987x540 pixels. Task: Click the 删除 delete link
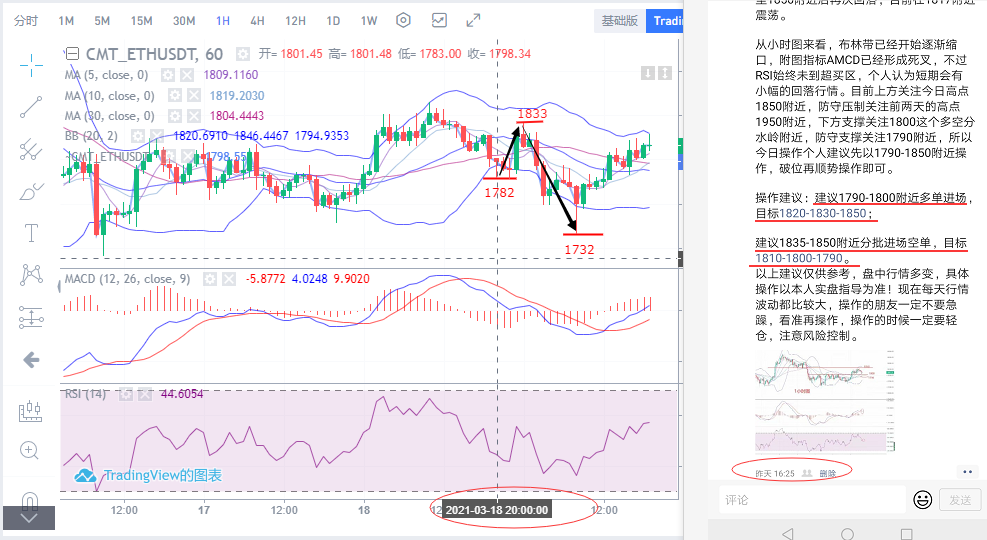[828, 473]
